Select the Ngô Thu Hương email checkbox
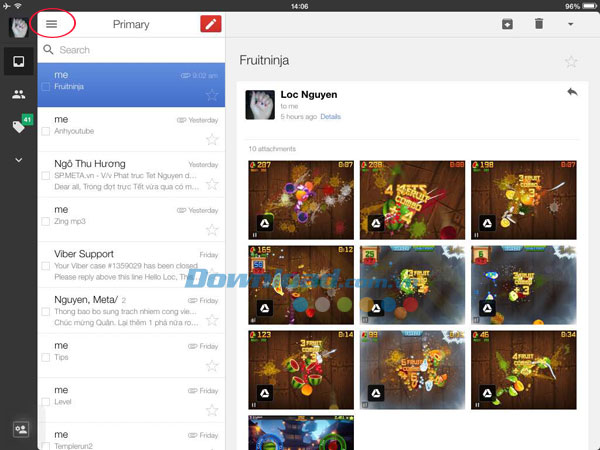Image resolution: width=600 pixels, height=450 pixels. [x=46, y=176]
